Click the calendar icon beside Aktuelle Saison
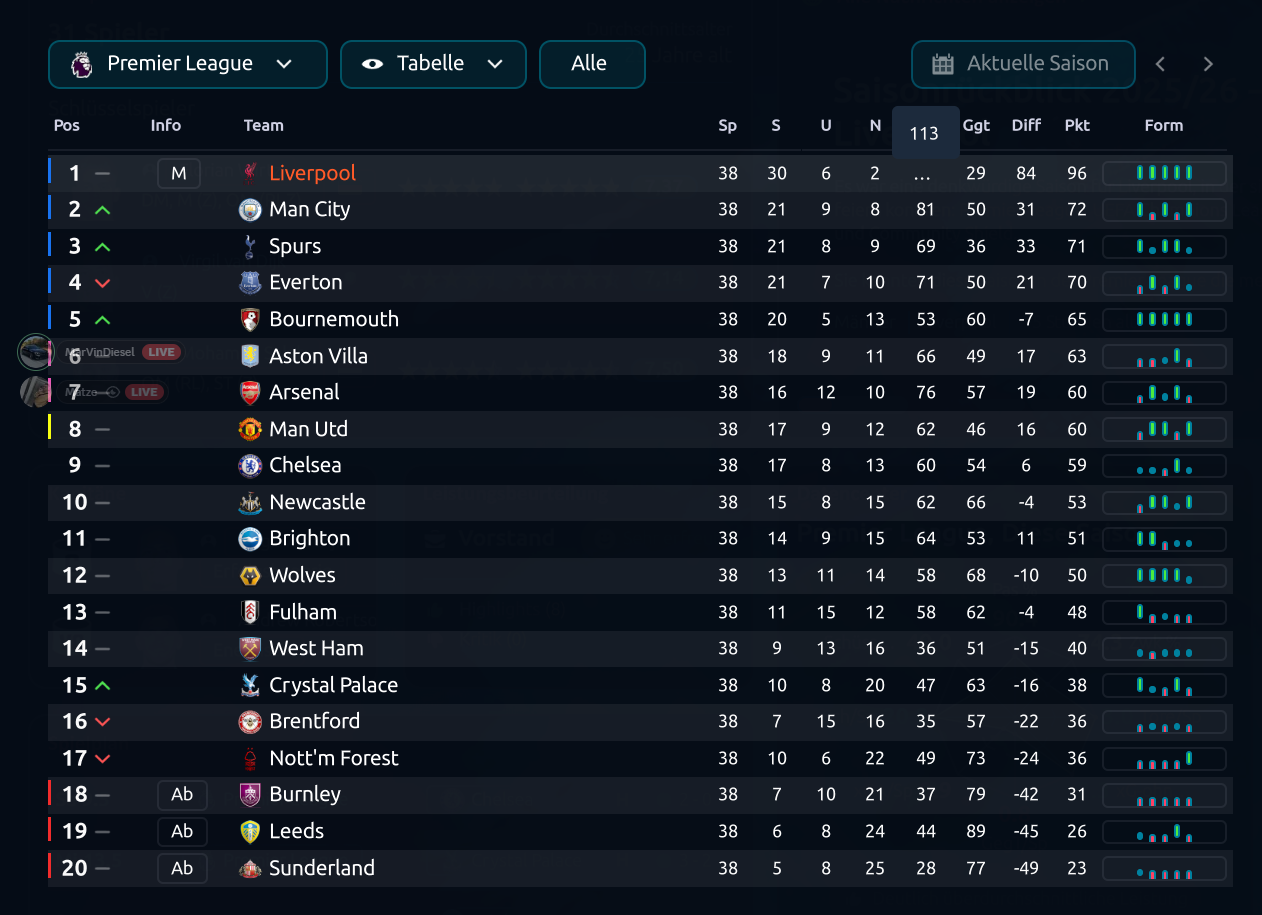Viewport: 1262px width, 915px height. tap(943, 64)
